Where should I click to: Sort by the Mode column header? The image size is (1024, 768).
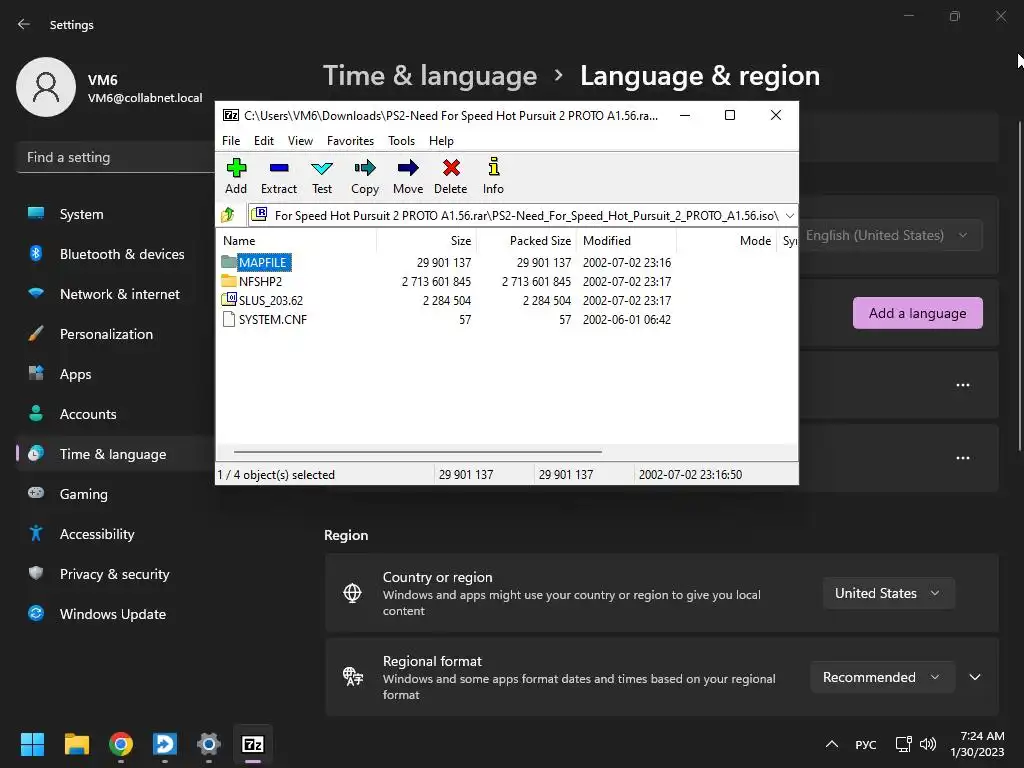tap(726, 240)
